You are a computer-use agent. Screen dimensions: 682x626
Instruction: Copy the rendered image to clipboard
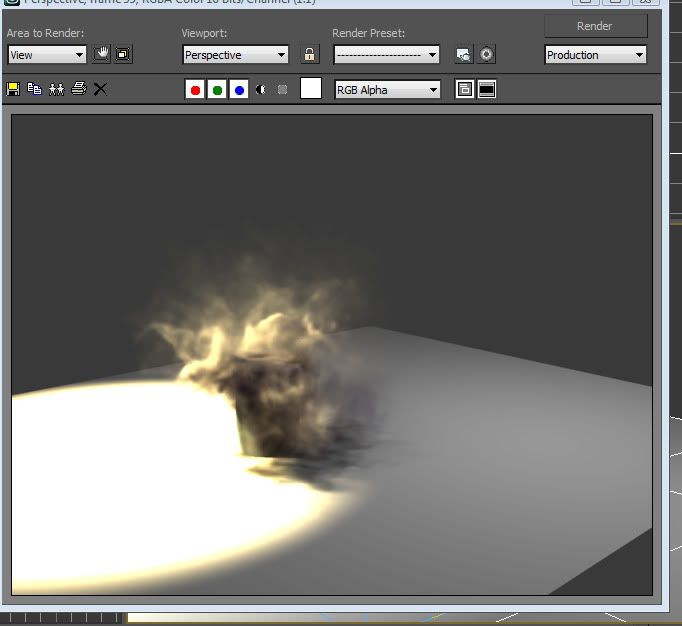pyautogui.click(x=35, y=89)
